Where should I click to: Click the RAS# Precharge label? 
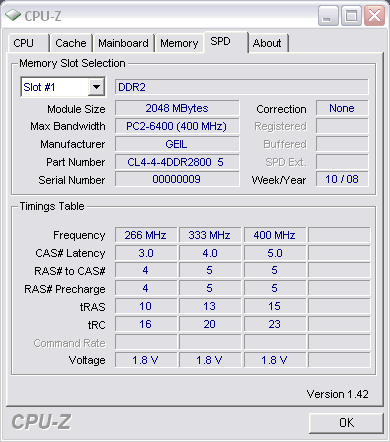pyautogui.click(x=65, y=289)
